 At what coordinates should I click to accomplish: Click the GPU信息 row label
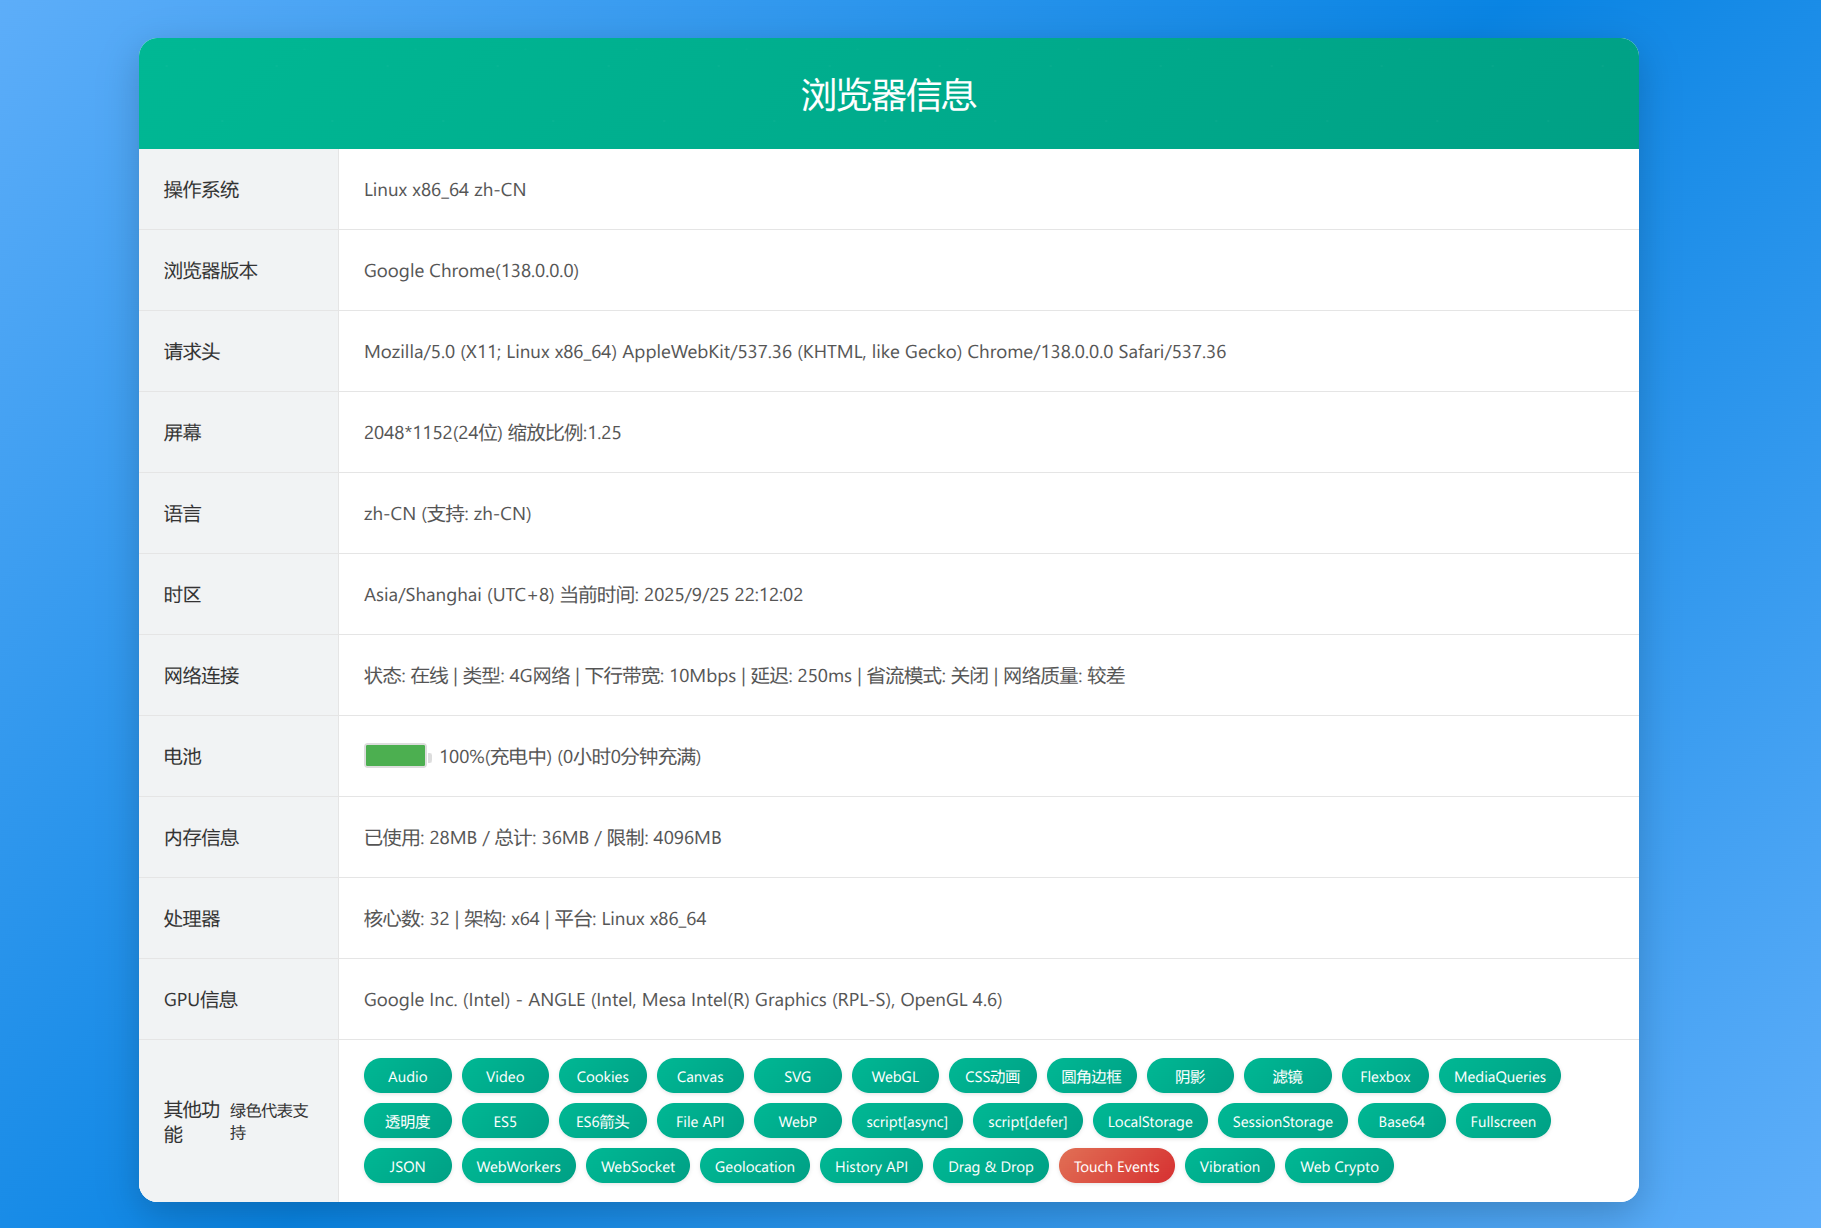pyautogui.click(x=200, y=1000)
